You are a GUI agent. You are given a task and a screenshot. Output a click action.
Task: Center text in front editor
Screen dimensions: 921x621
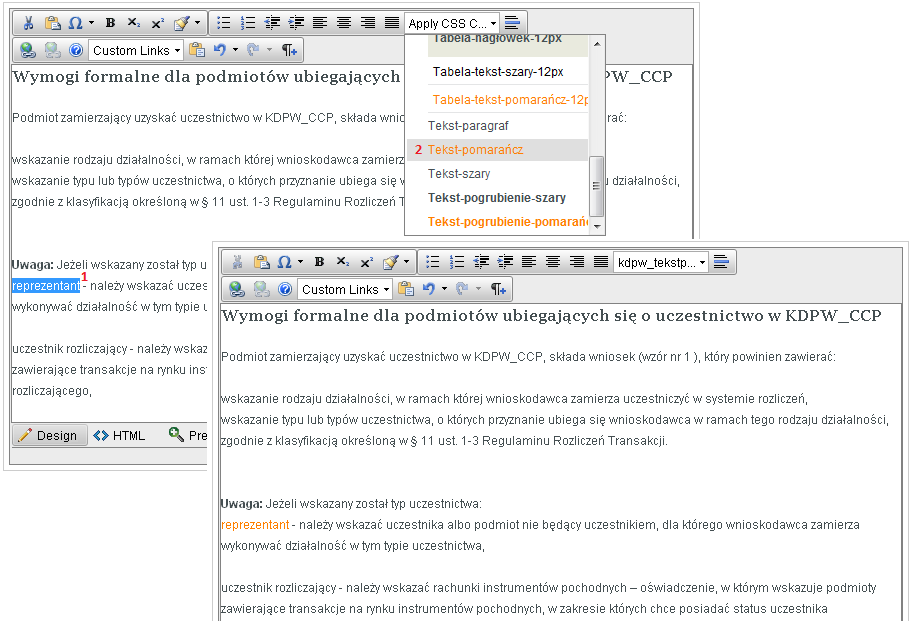553,262
